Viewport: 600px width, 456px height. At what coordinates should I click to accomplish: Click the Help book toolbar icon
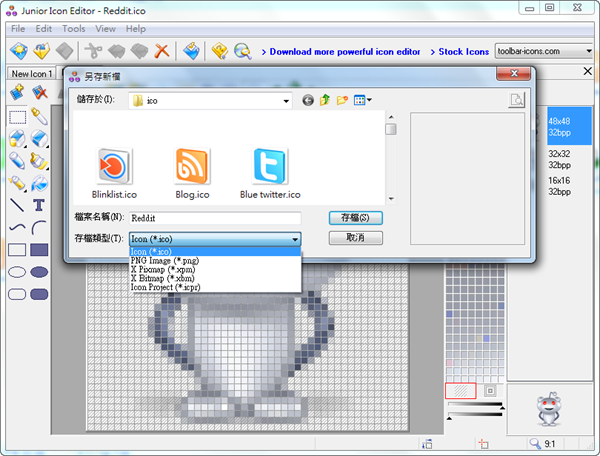tap(220, 51)
